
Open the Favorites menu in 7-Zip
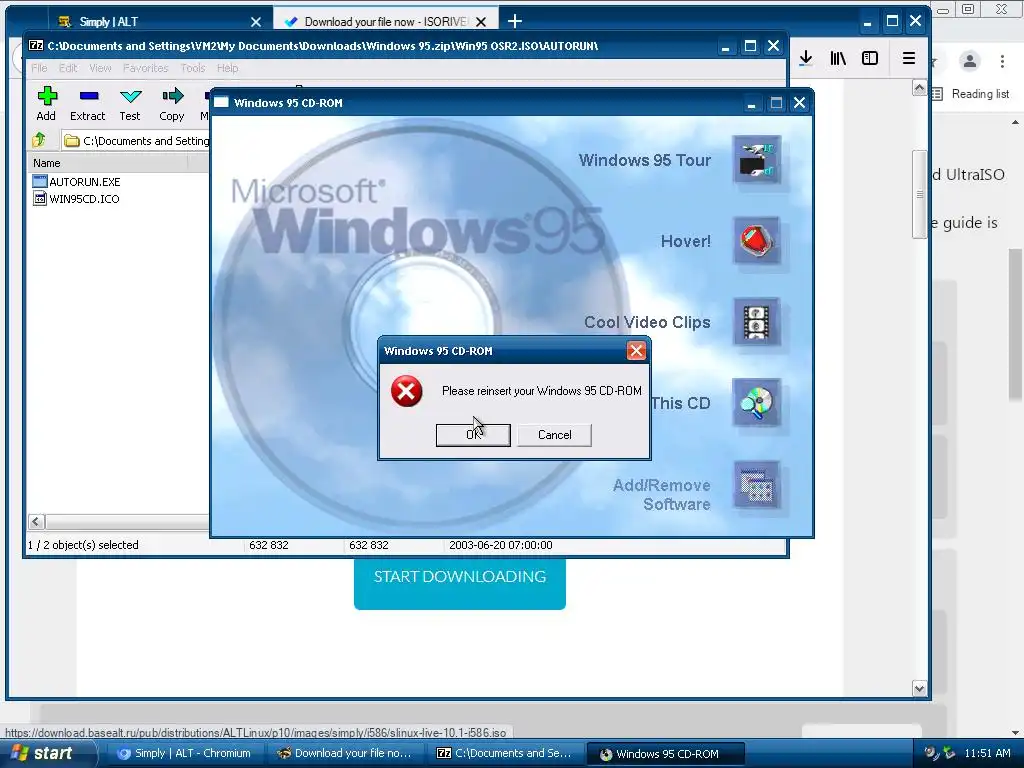pyautogui.click(x=146, y=68)
